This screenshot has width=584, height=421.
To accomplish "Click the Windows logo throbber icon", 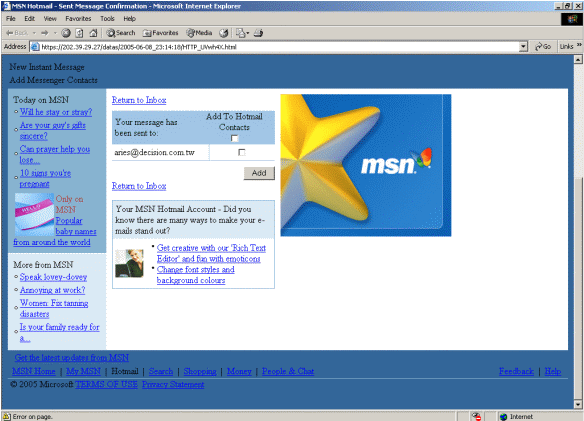I will click(x=572, y=19).
